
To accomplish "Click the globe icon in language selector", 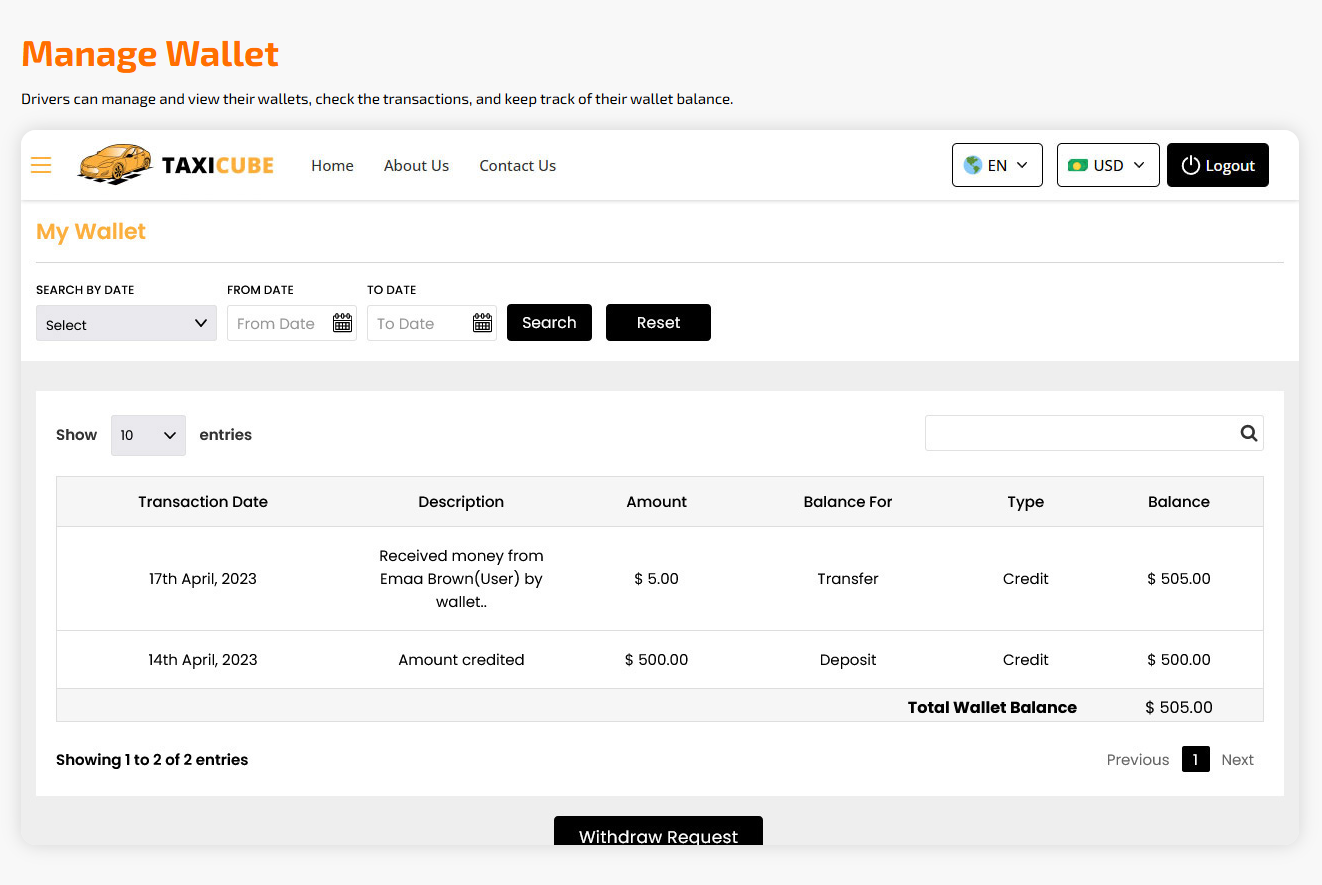I will click(972, 165).
